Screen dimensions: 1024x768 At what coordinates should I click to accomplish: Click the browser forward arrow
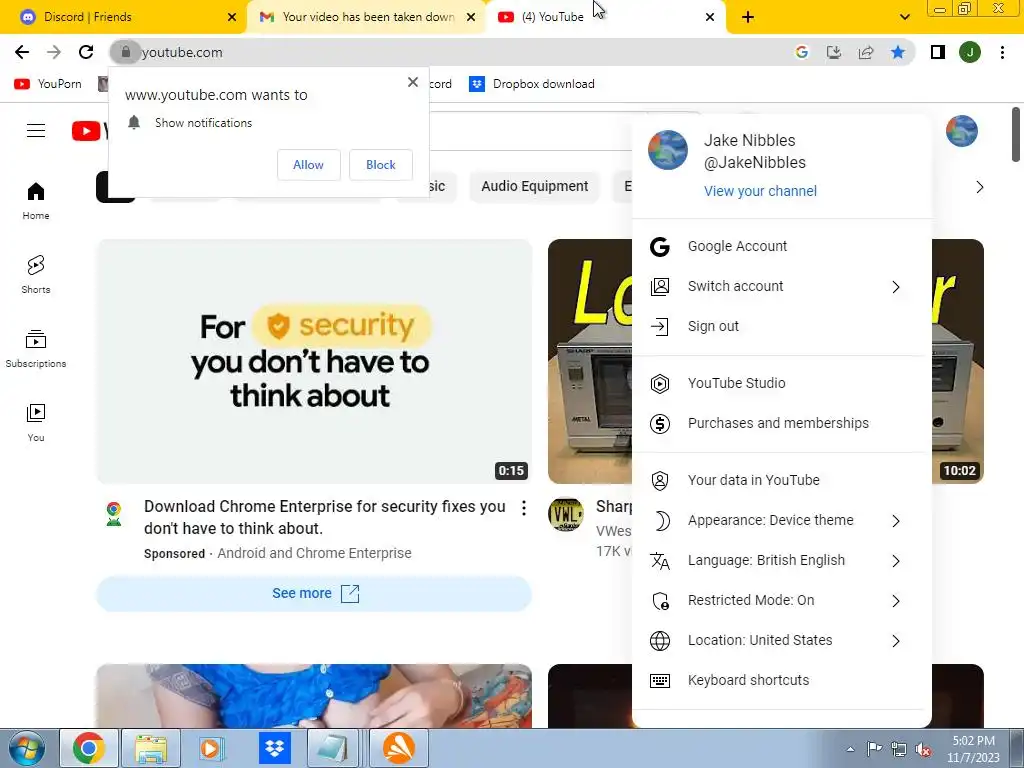(54, 52)
